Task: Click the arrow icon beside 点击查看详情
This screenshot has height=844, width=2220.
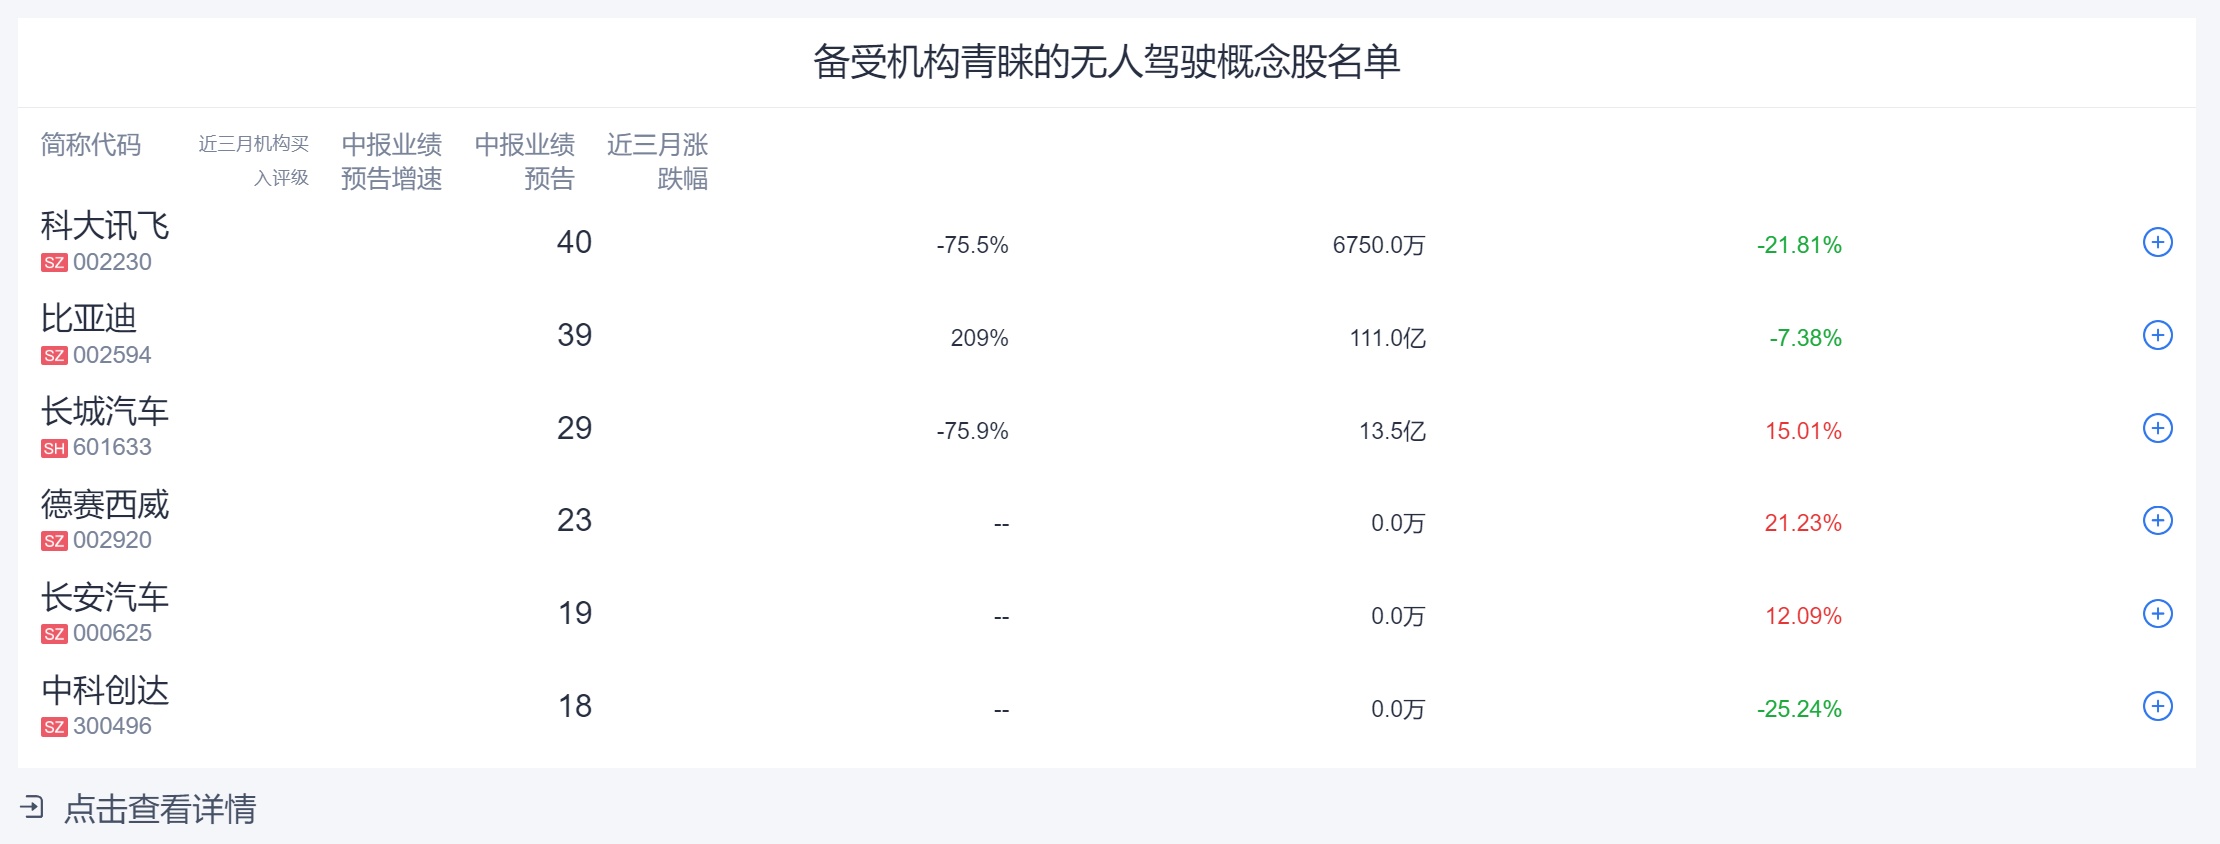Action: tap(32, 808)
